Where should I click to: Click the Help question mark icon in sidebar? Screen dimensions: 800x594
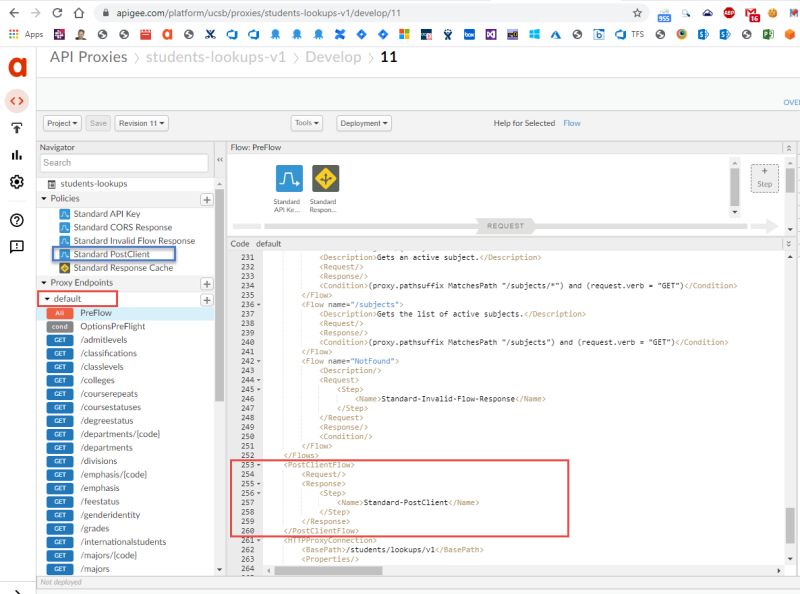tap(17, 220)
